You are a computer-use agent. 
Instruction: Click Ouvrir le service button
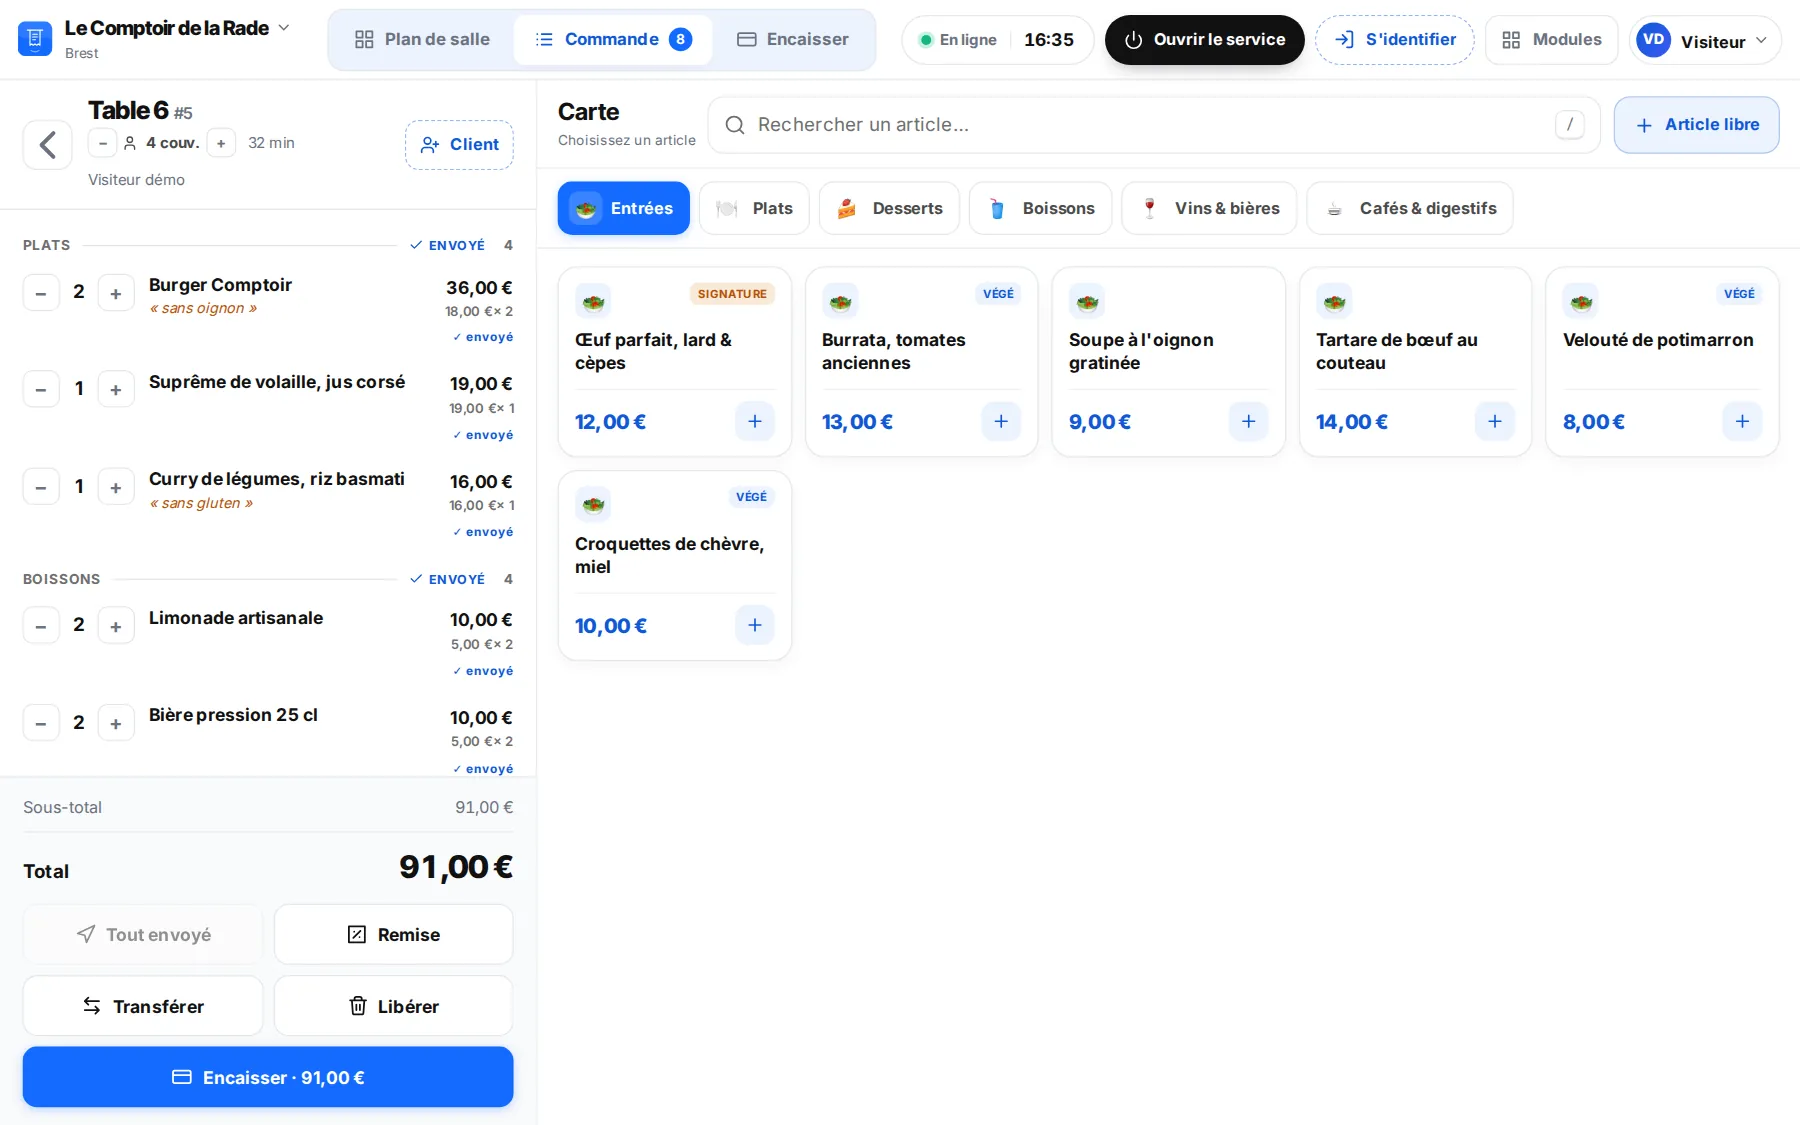click(x=1205, y=40)
